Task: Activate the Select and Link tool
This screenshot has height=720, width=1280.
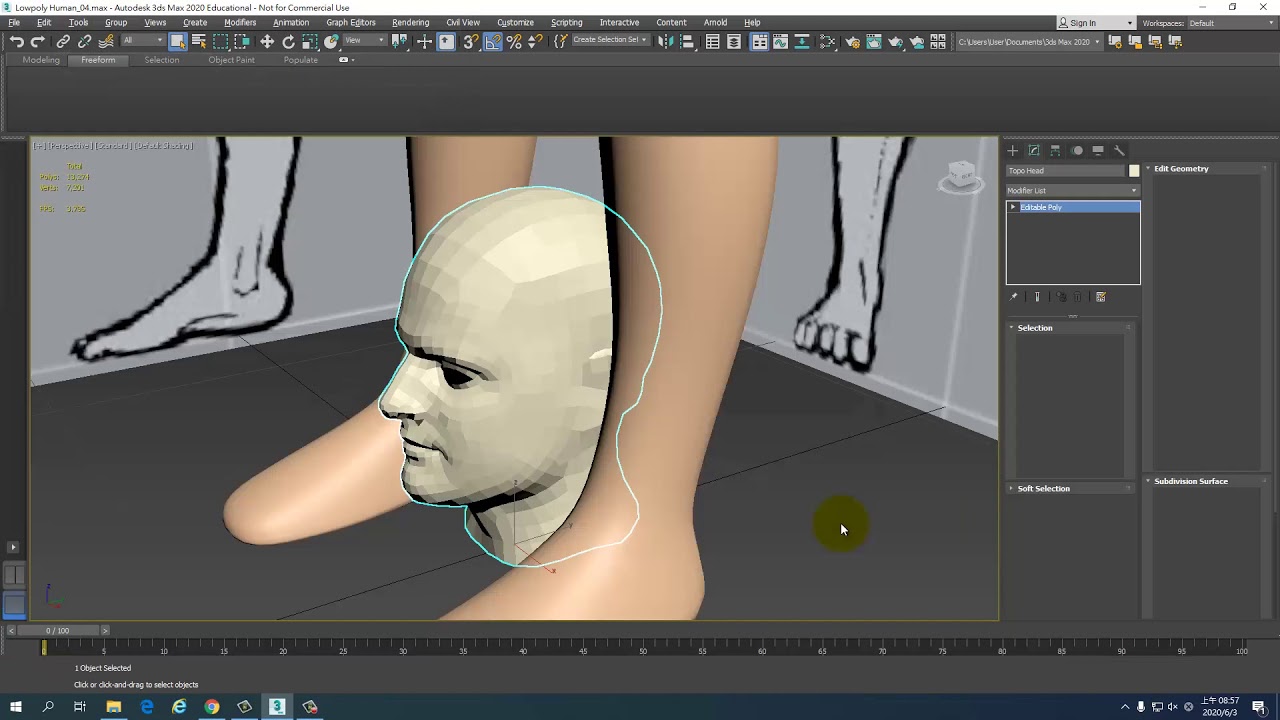Action: point(63,41)
